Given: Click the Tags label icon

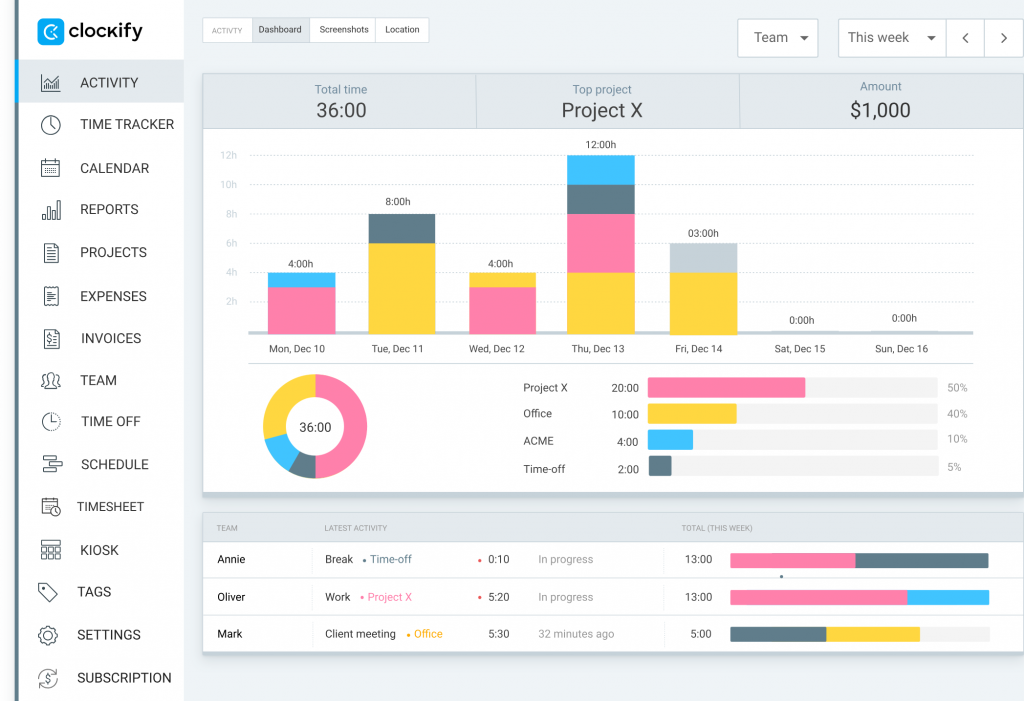Looking at the screenshot, I should click(x=48, y=592).
